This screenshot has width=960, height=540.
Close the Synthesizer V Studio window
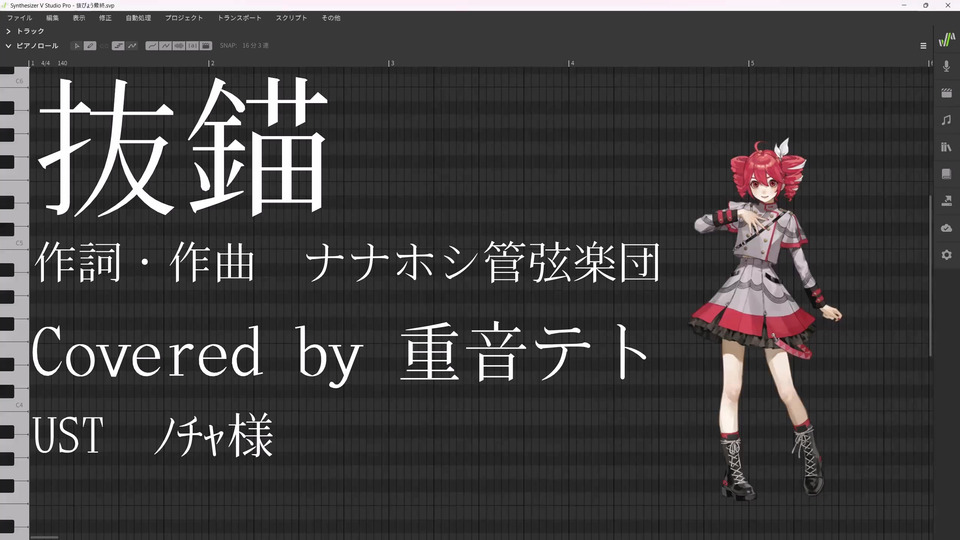[948, 6]
